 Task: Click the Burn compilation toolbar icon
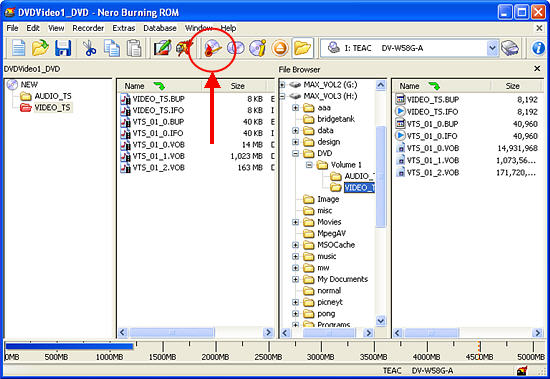point(213,48)
